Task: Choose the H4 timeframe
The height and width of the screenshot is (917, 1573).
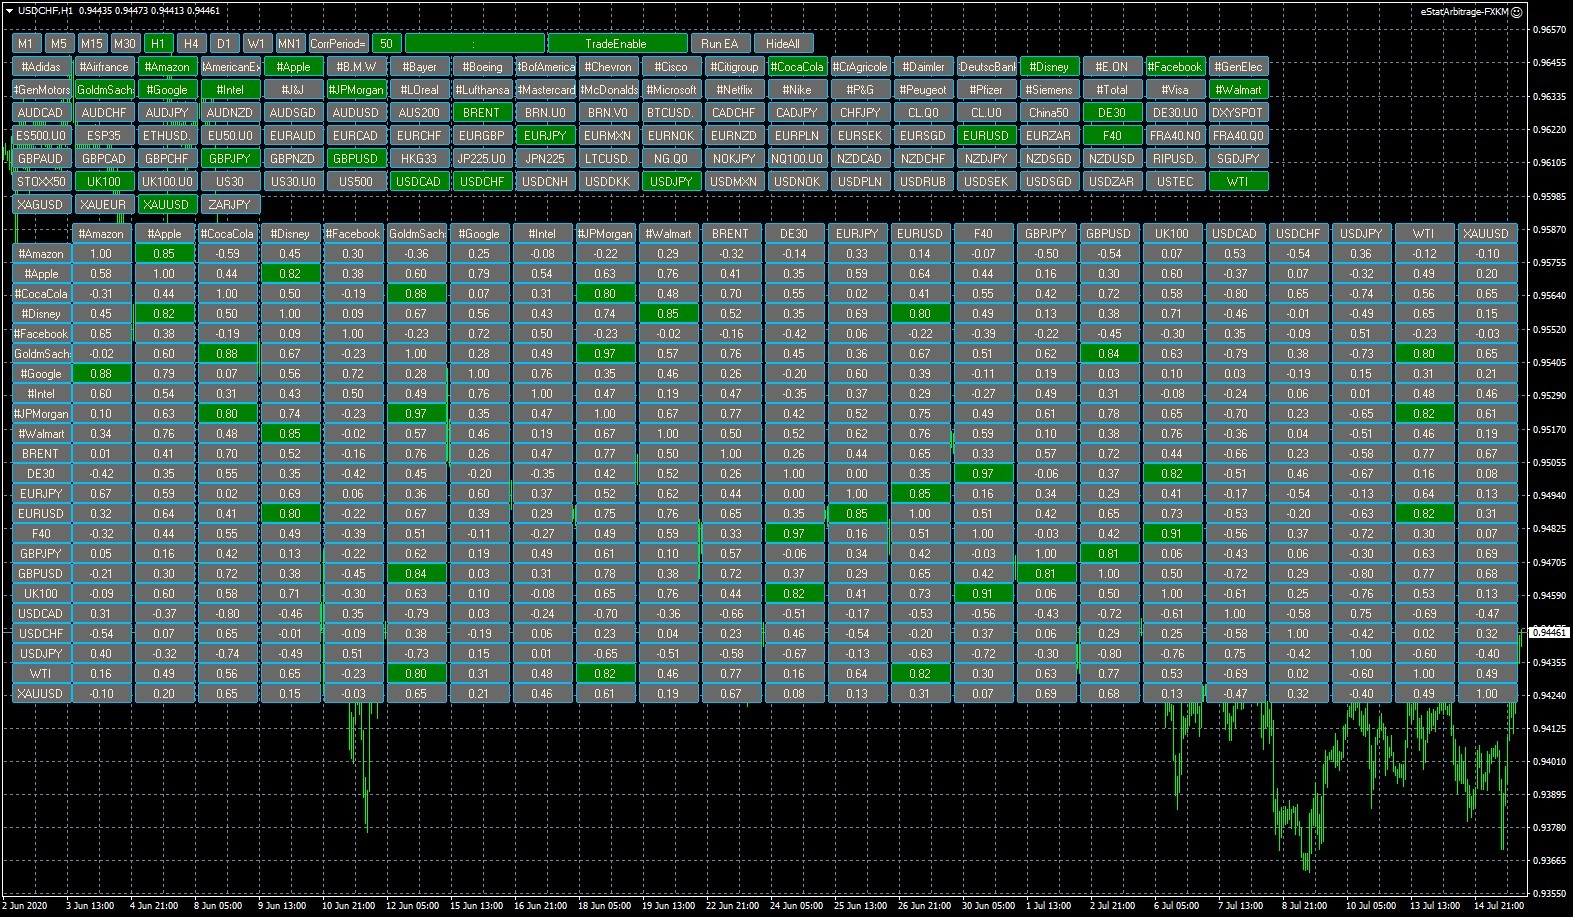Action: [191, 44]
